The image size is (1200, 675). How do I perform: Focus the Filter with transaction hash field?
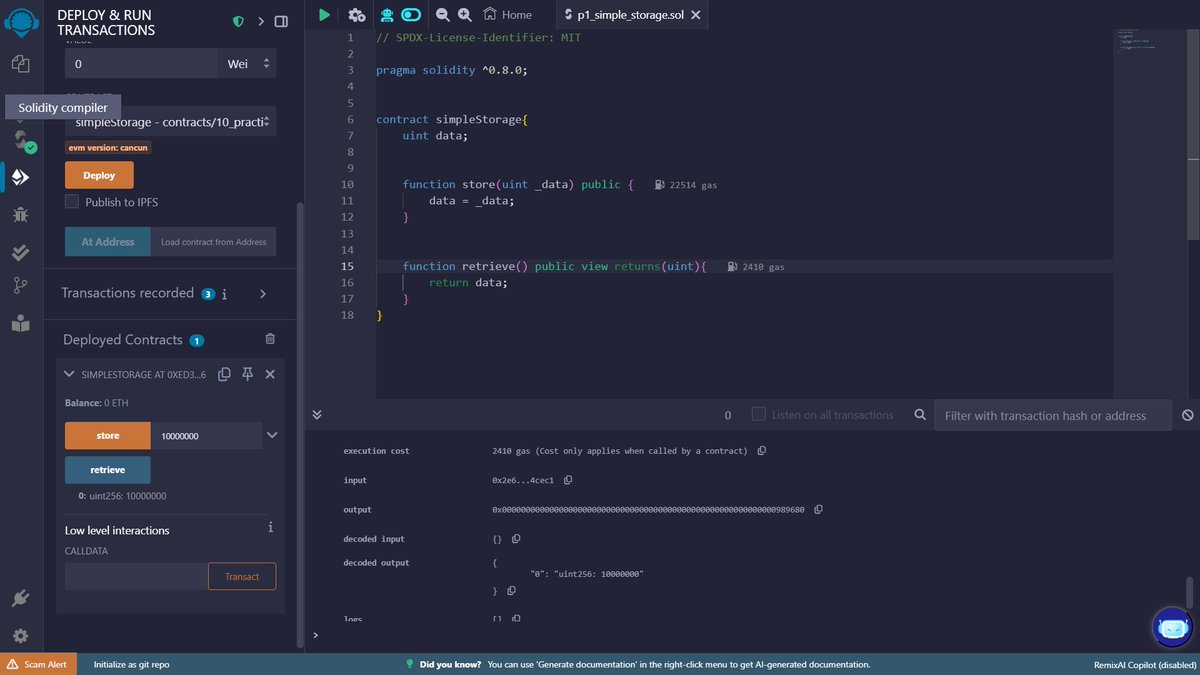pos(1053,415)
